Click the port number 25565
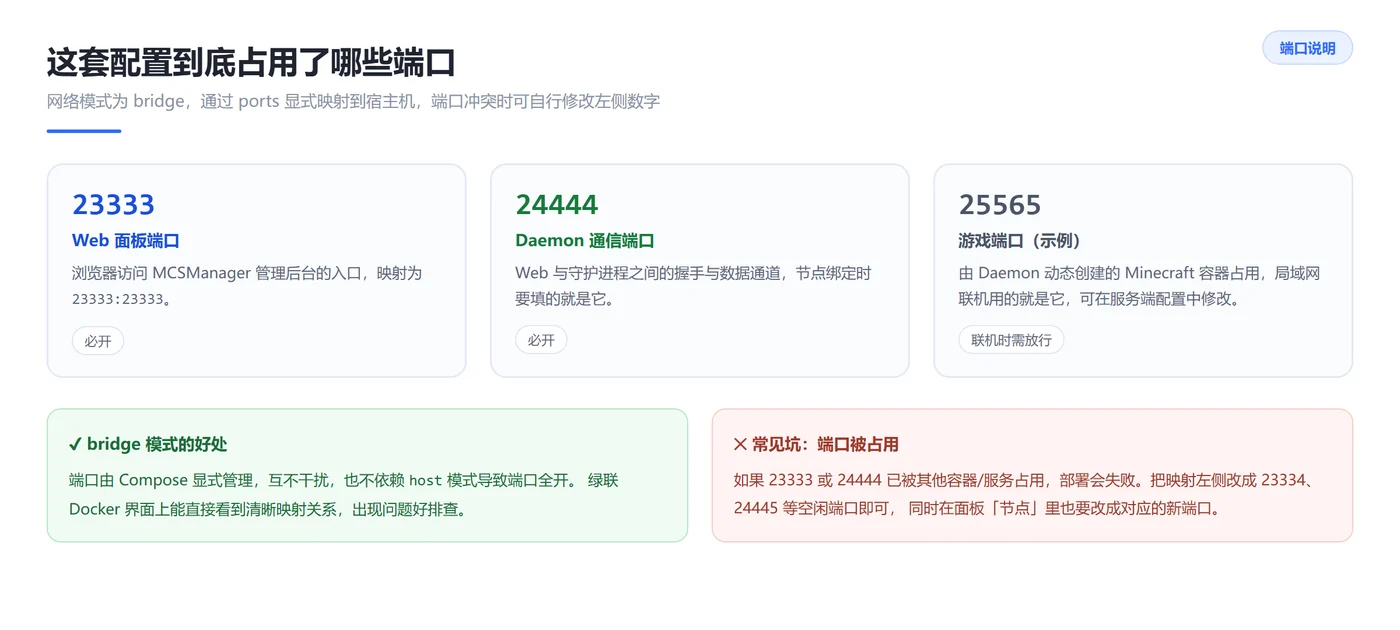Screen dimensions: 1400x630 pos(1000,205)
